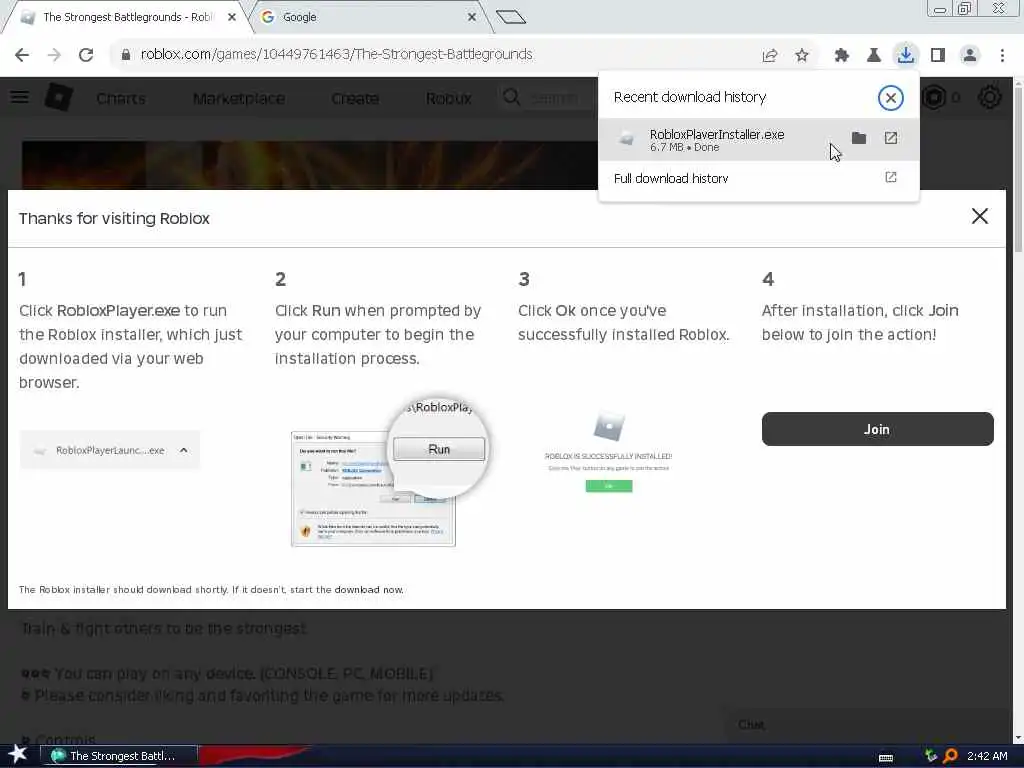Close the Google tab
The width and height of the screenshot is (1024, 768).
coord(472,18)
